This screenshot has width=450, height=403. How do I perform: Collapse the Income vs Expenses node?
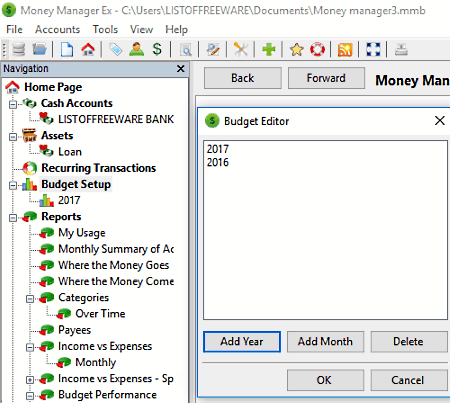point(30,348)
